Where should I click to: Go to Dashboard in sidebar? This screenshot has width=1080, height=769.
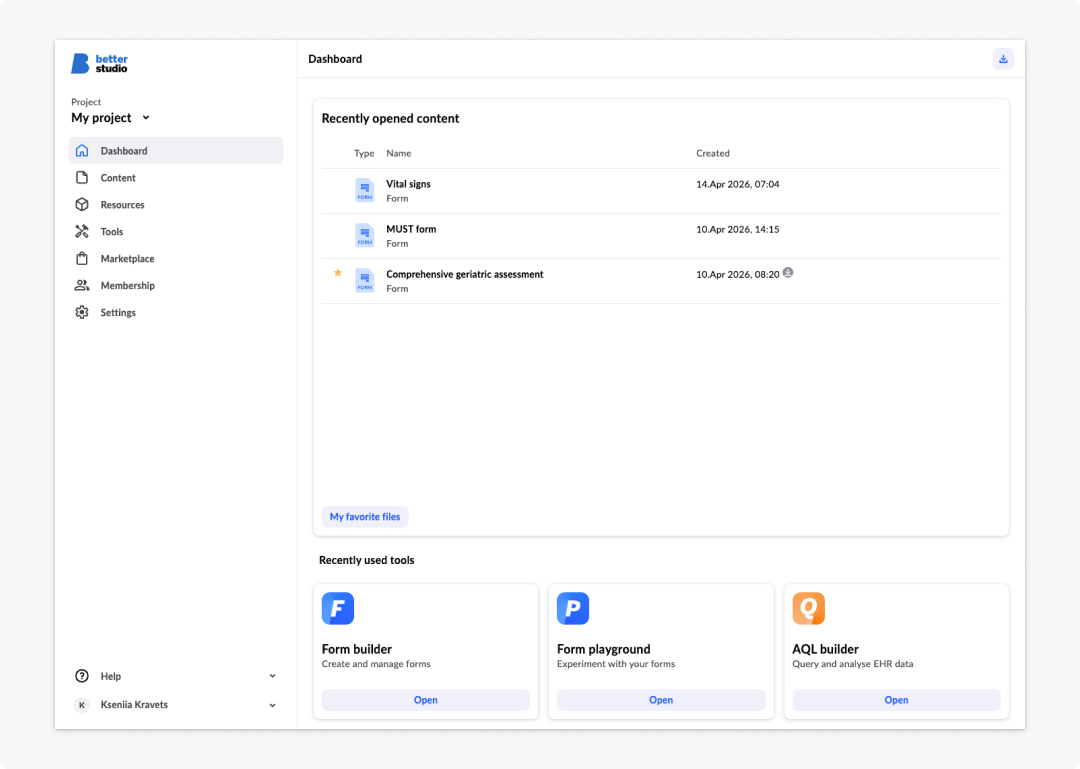[x=176, y=150]
